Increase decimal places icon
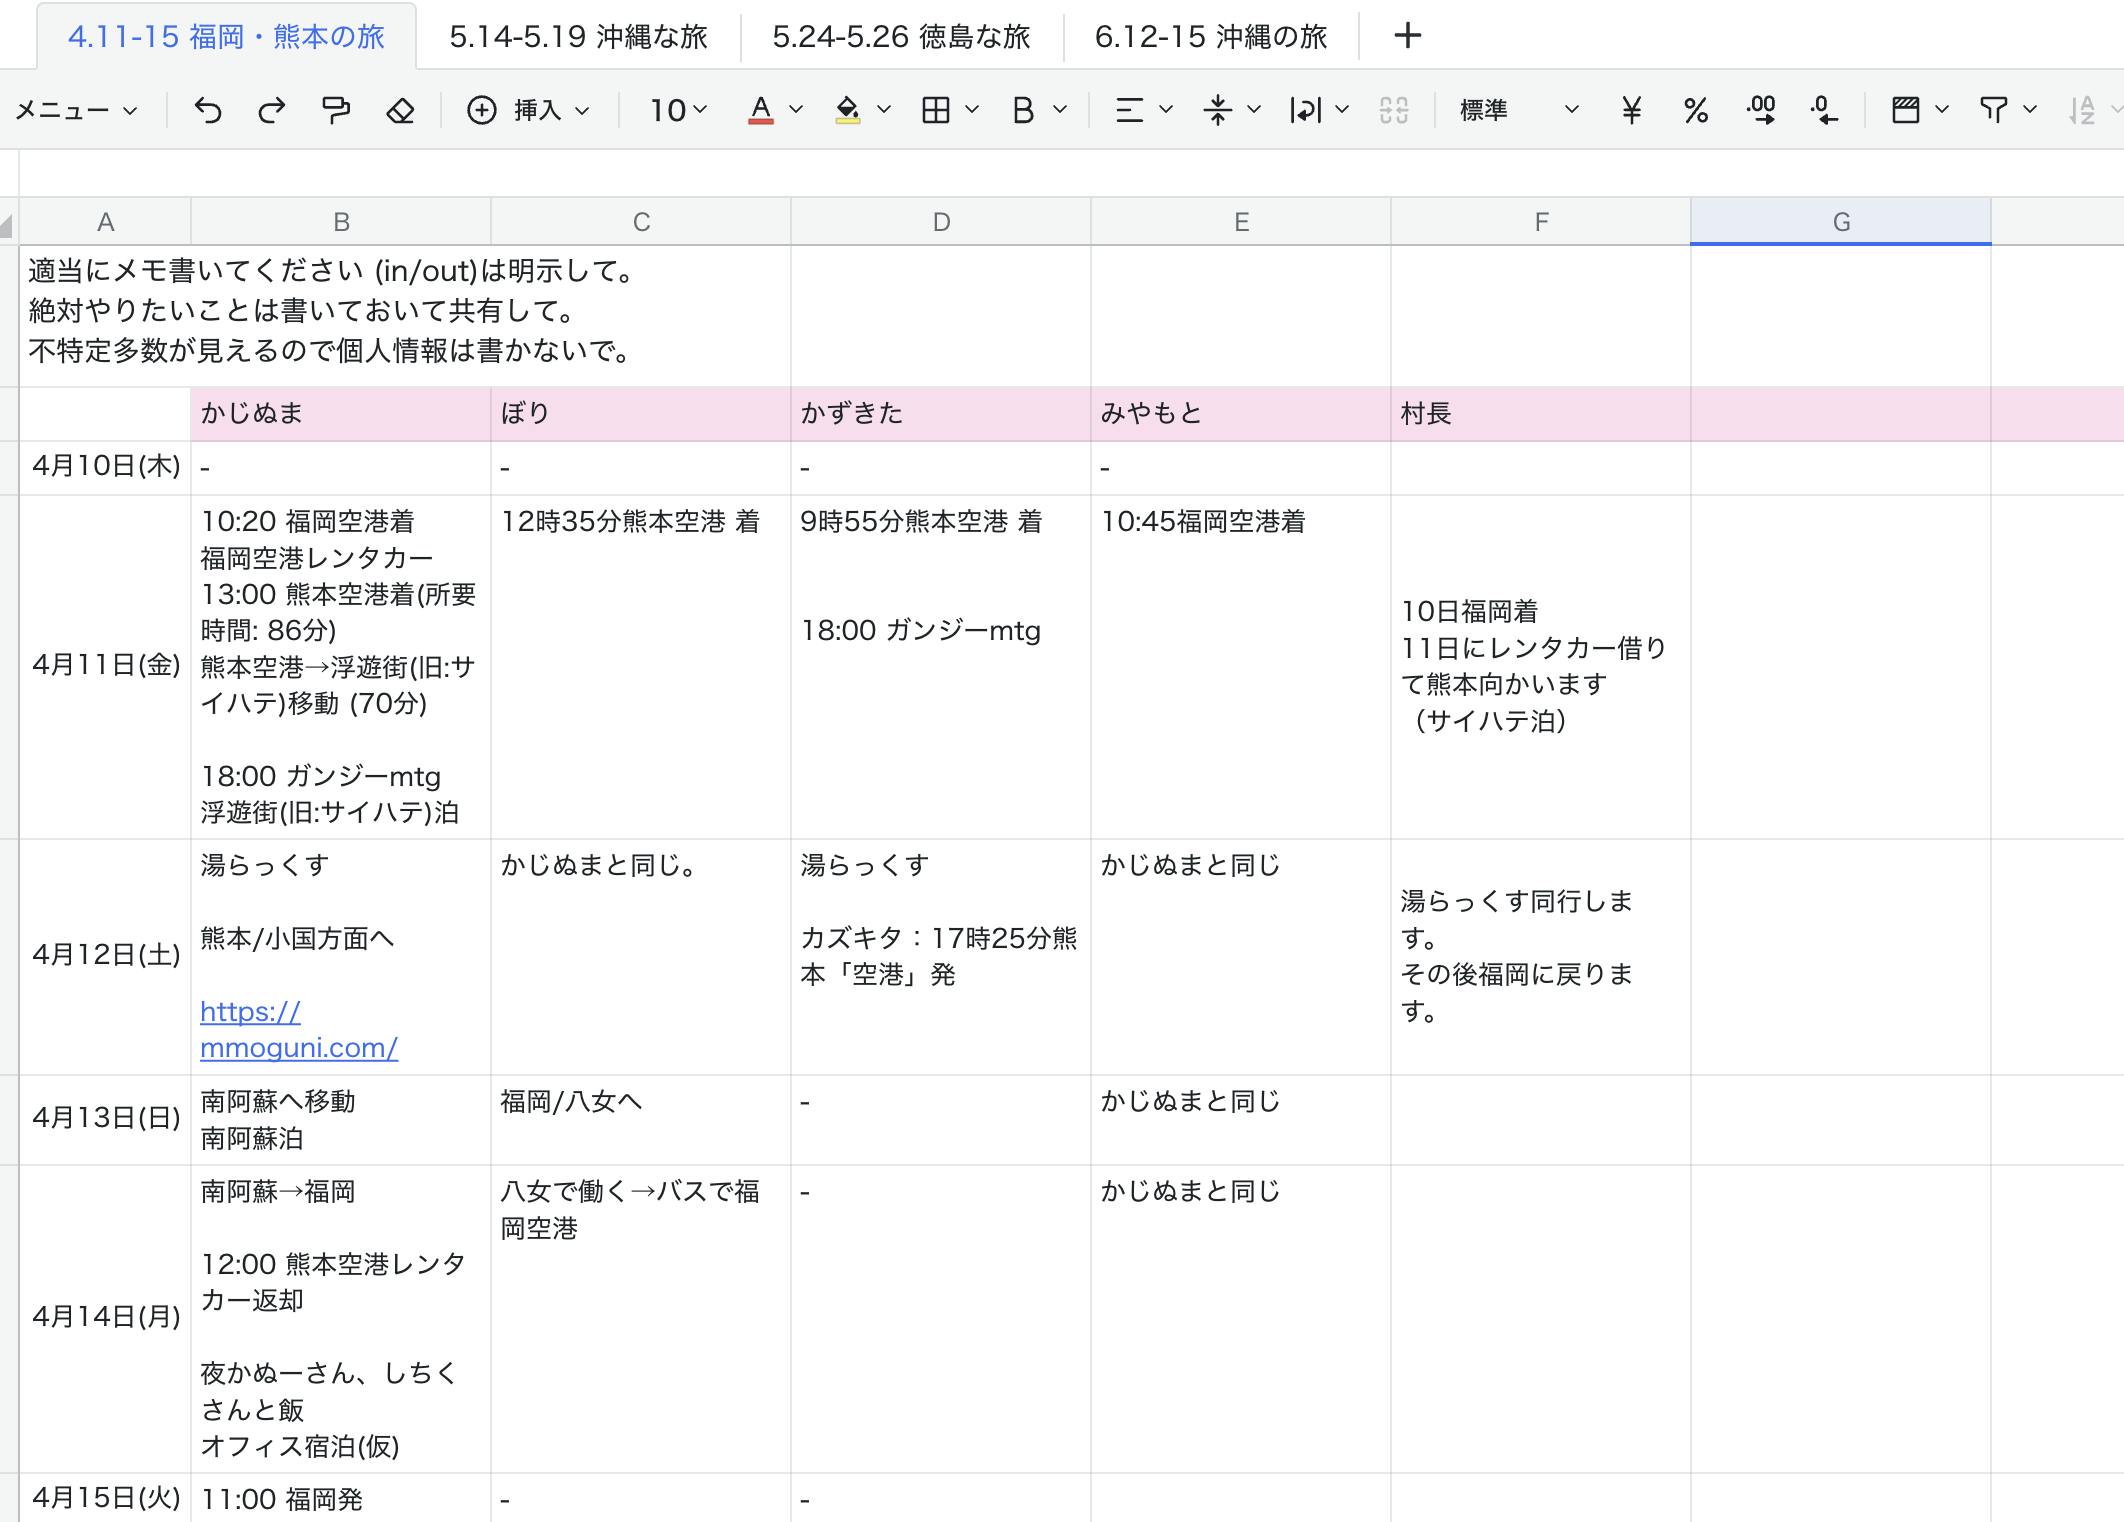2124x1522 pixels. coord(1761,110)
